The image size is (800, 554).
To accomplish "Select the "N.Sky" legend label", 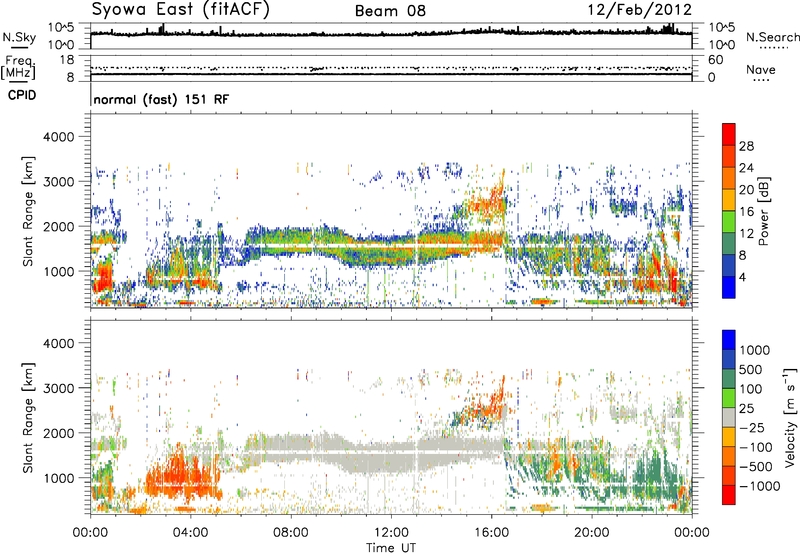I will click(19, 37).
